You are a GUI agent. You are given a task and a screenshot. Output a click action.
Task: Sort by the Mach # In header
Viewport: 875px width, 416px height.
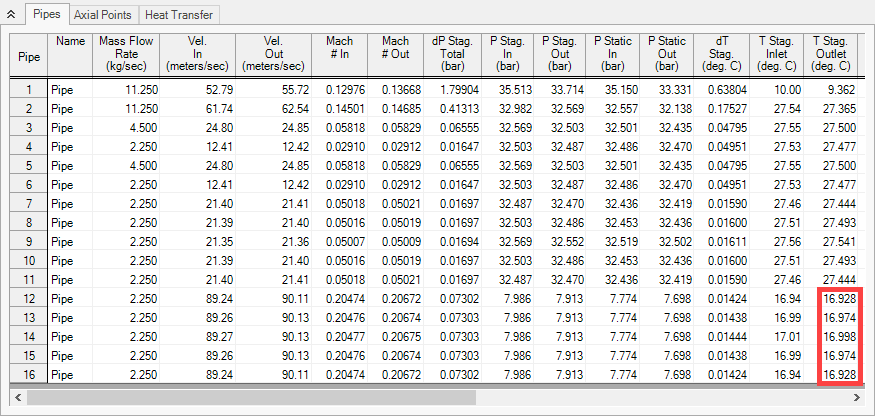pyautogui.click(x=340, y=54)
